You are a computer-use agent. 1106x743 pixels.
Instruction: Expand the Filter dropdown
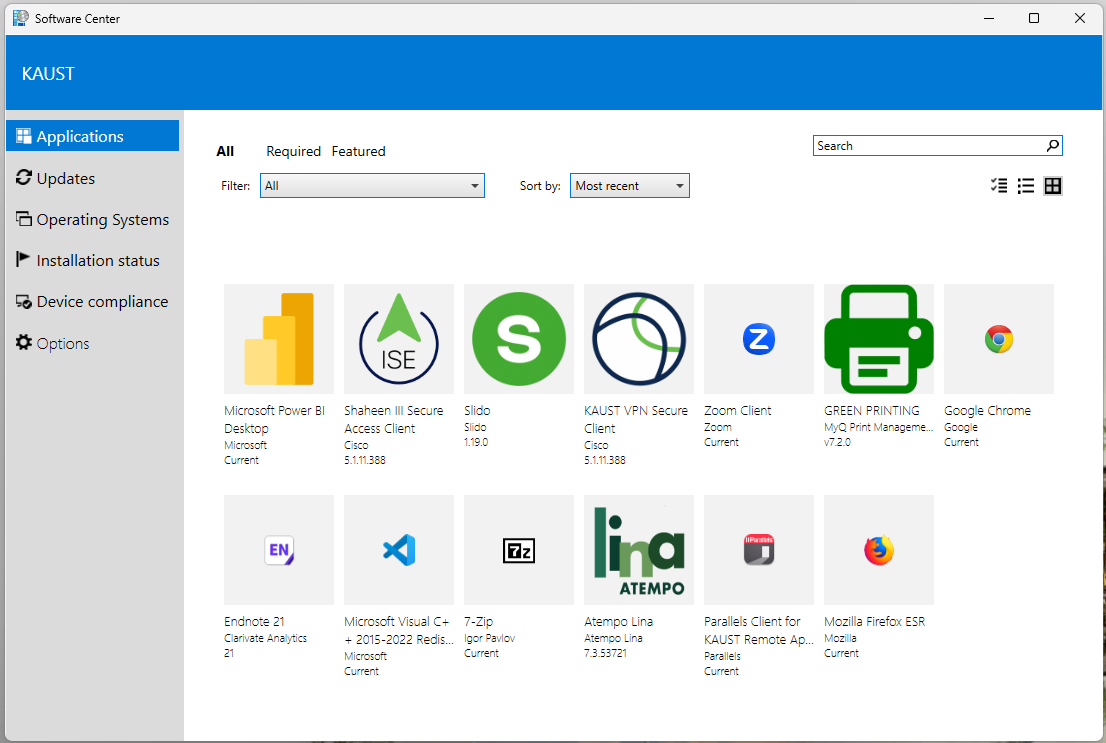coord(372,186)
